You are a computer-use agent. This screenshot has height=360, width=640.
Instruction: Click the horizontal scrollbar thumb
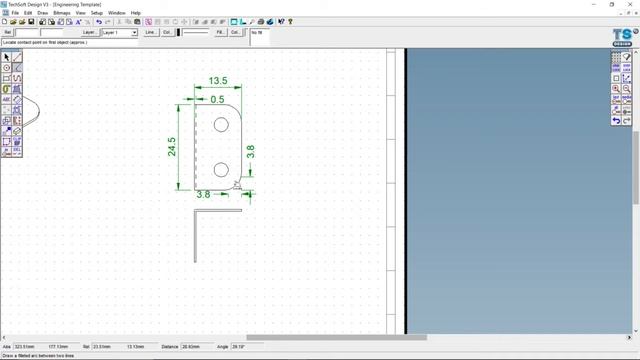[336, 338]
